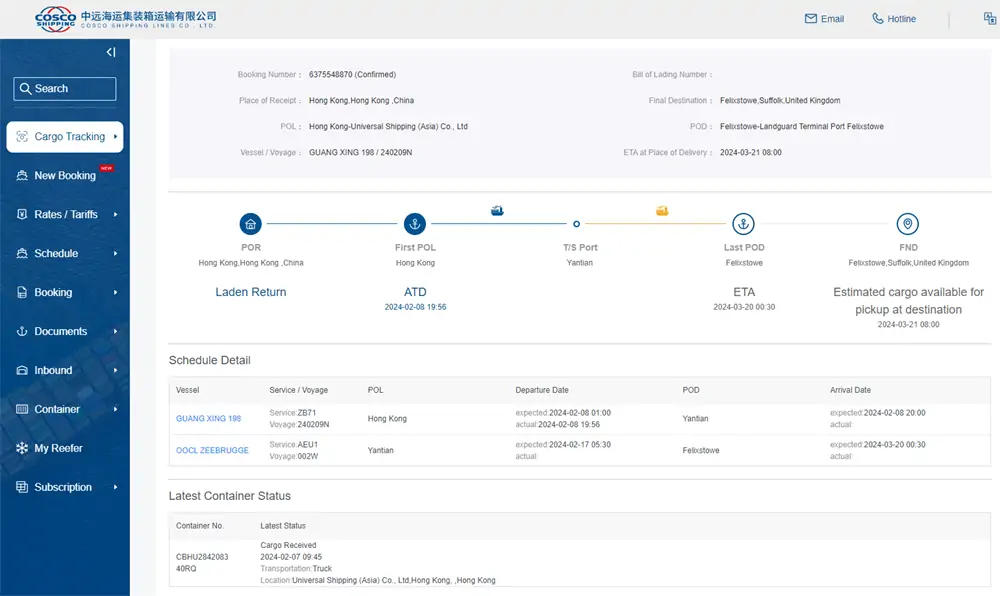Click the Hotline link in header
1000x596 pixels.
(902, 19)
